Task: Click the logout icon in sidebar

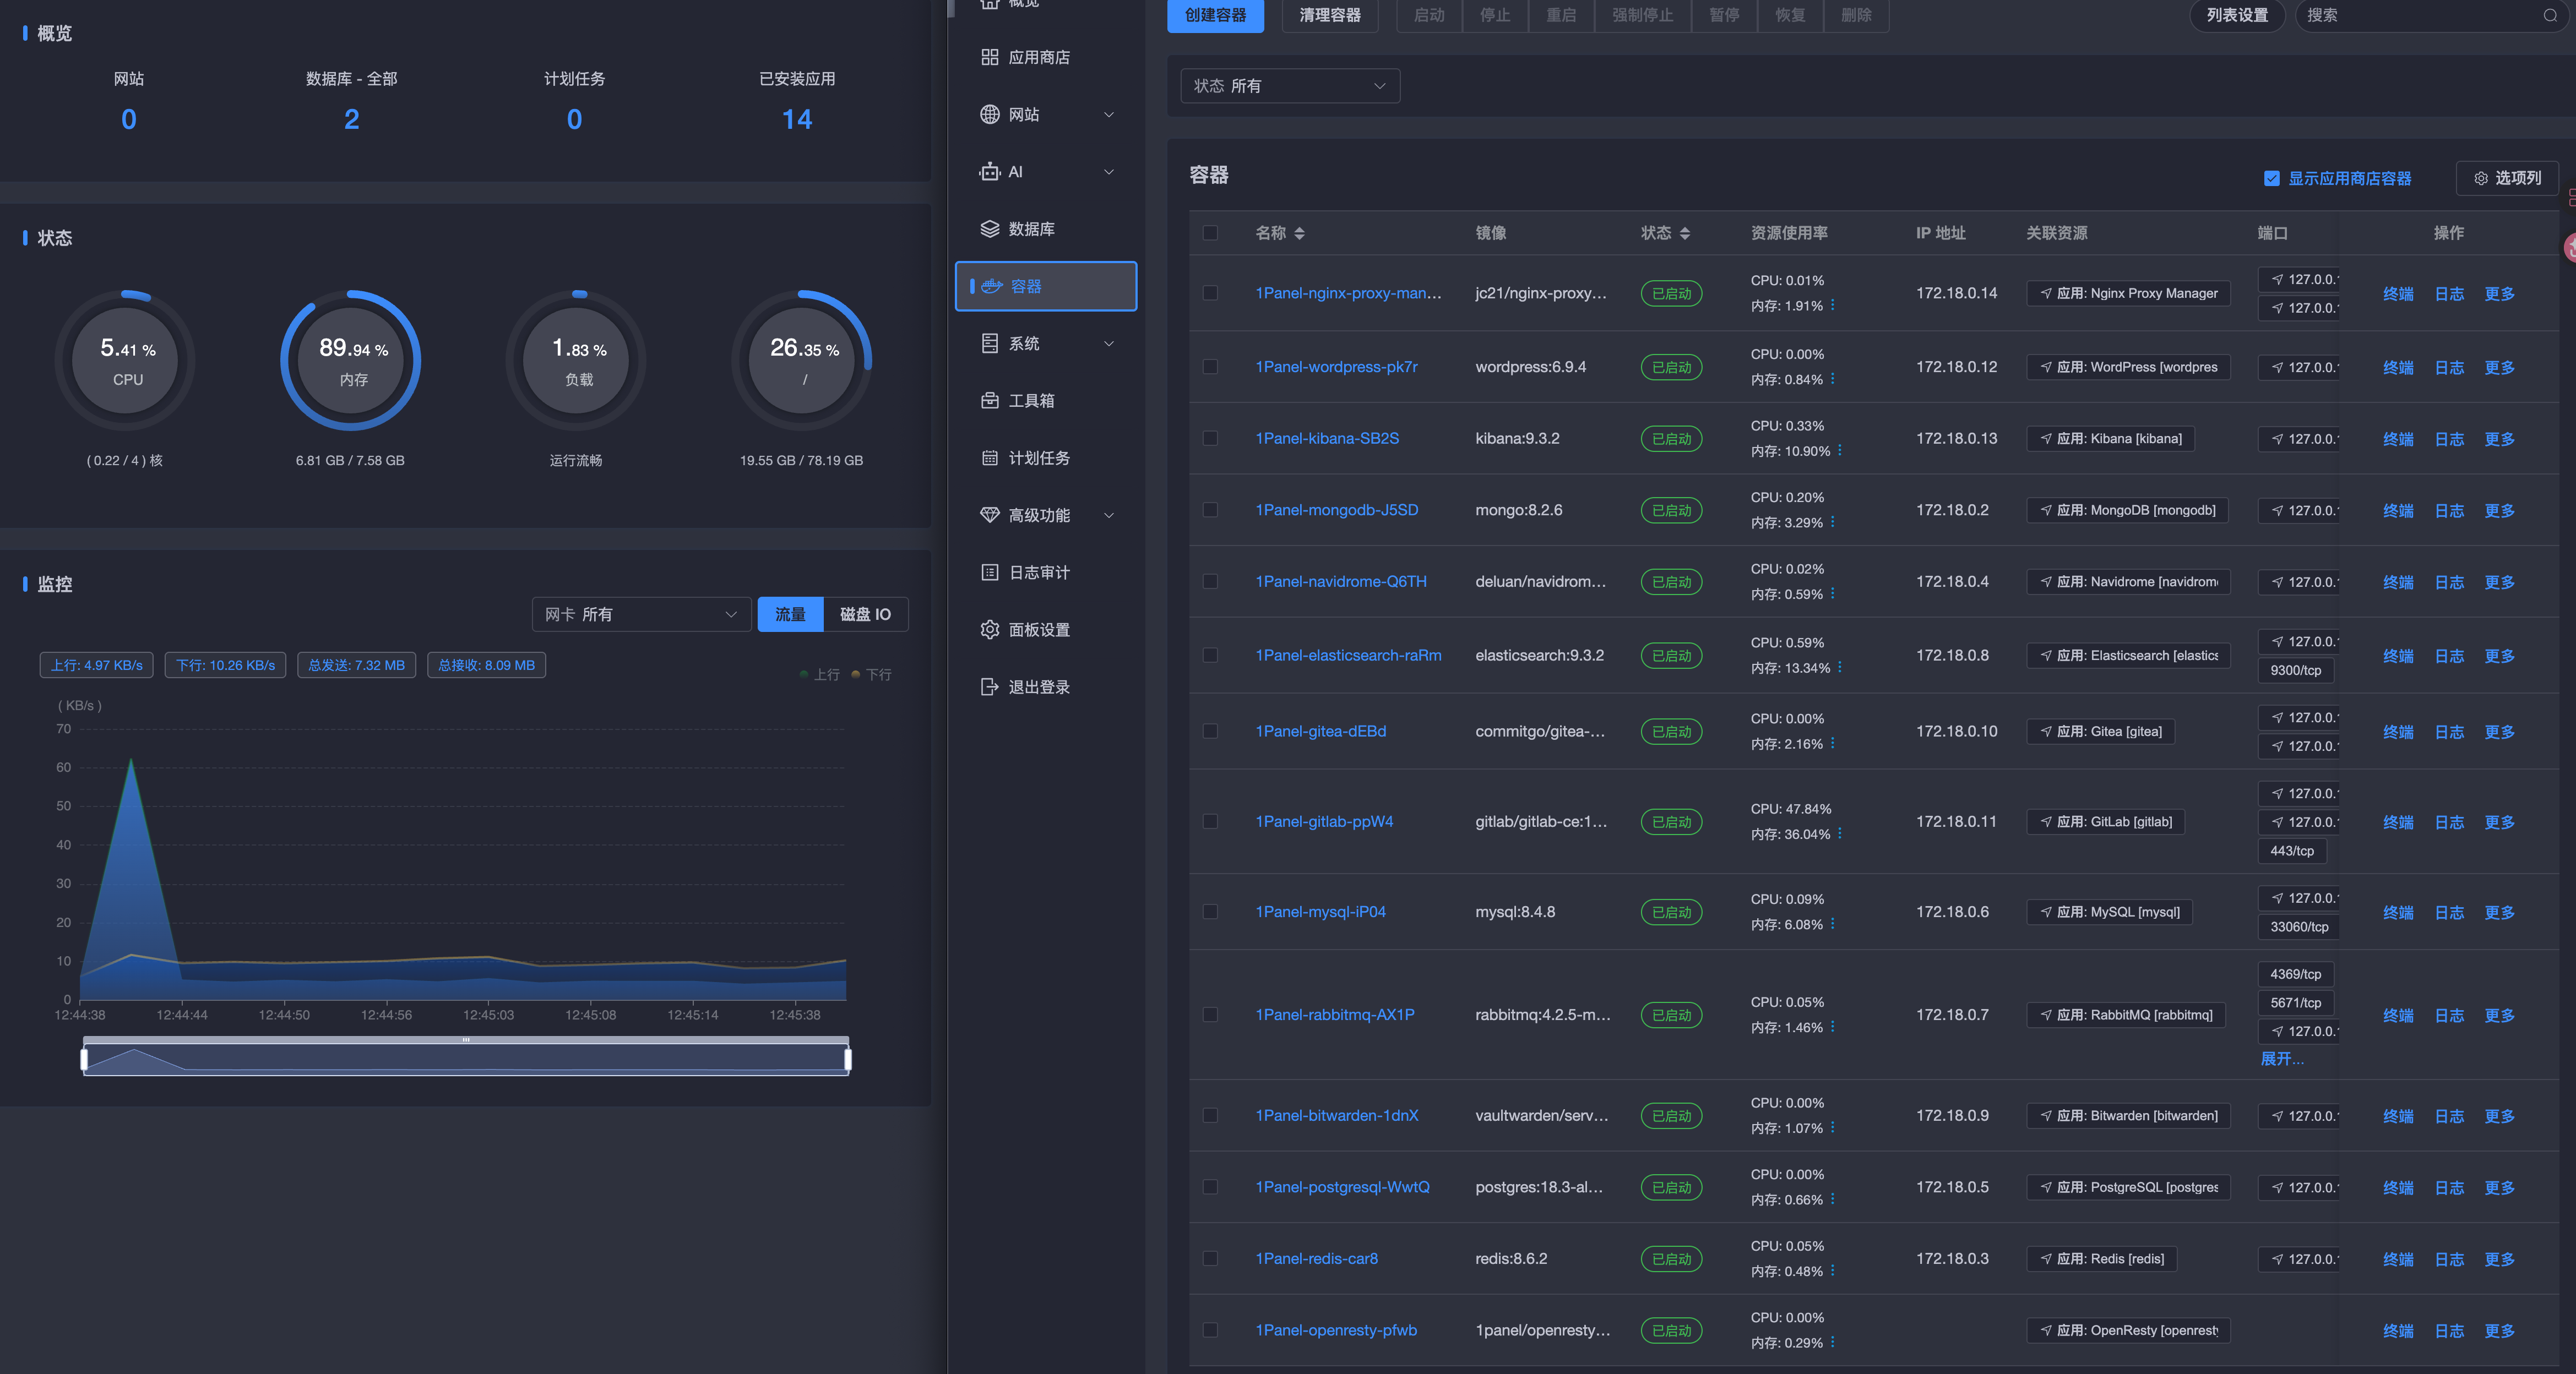Action: click(989, 687)
